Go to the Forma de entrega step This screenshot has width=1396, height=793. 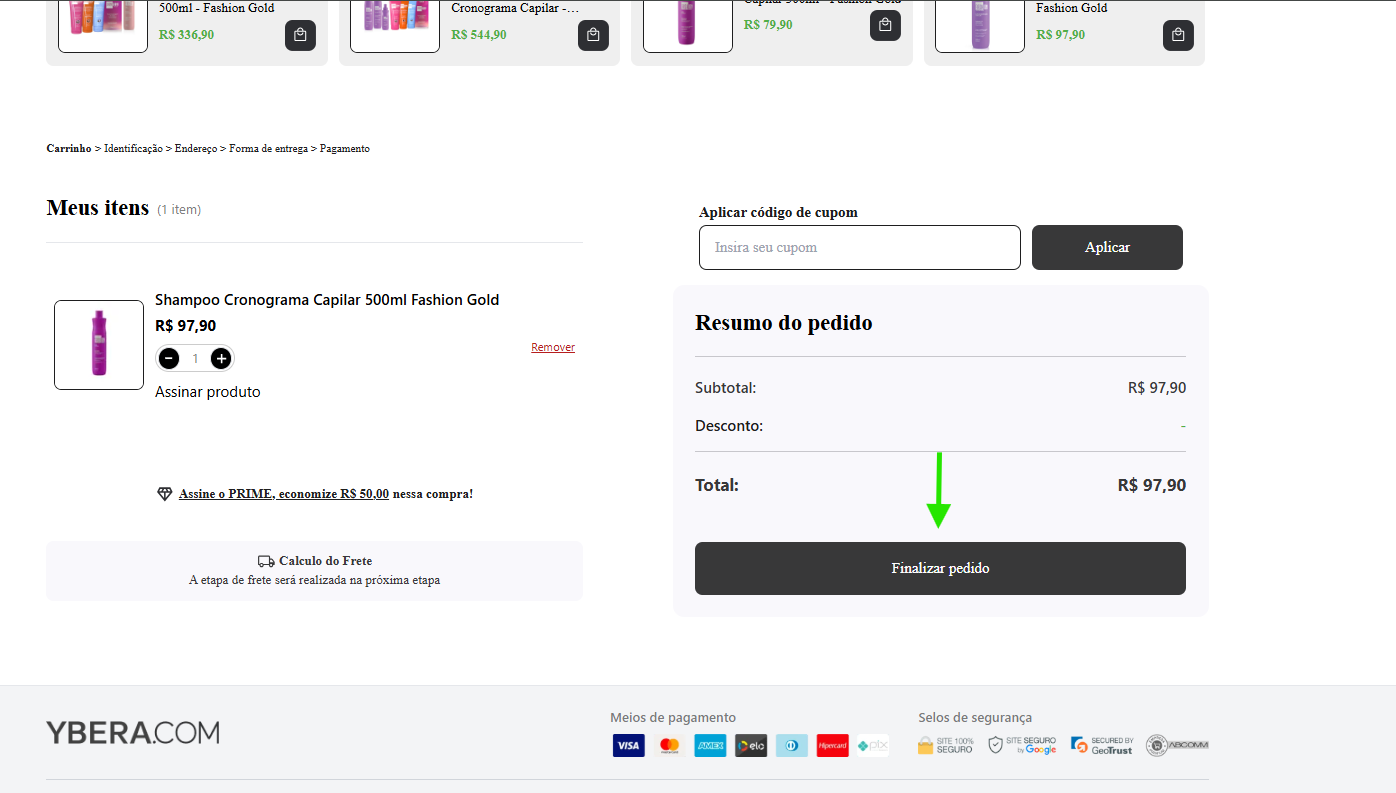pyautogui.click(x=268, y=148)
